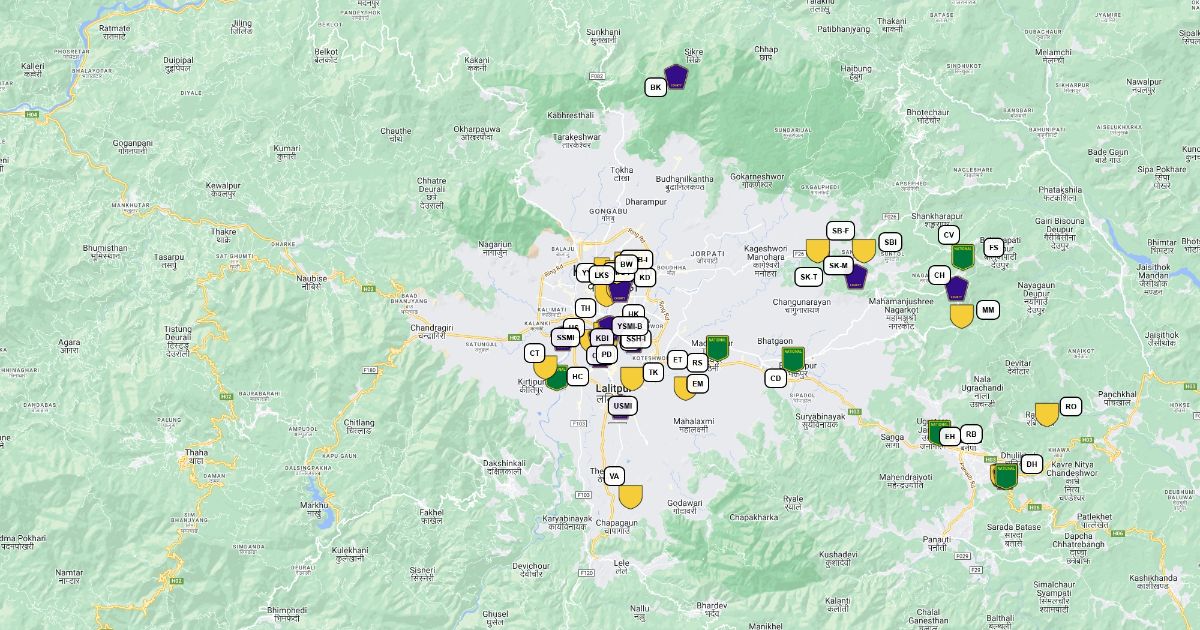Click the purple pentagon marker below SK-M
This screenshot has width=1200, height=630.
[855, 276]
